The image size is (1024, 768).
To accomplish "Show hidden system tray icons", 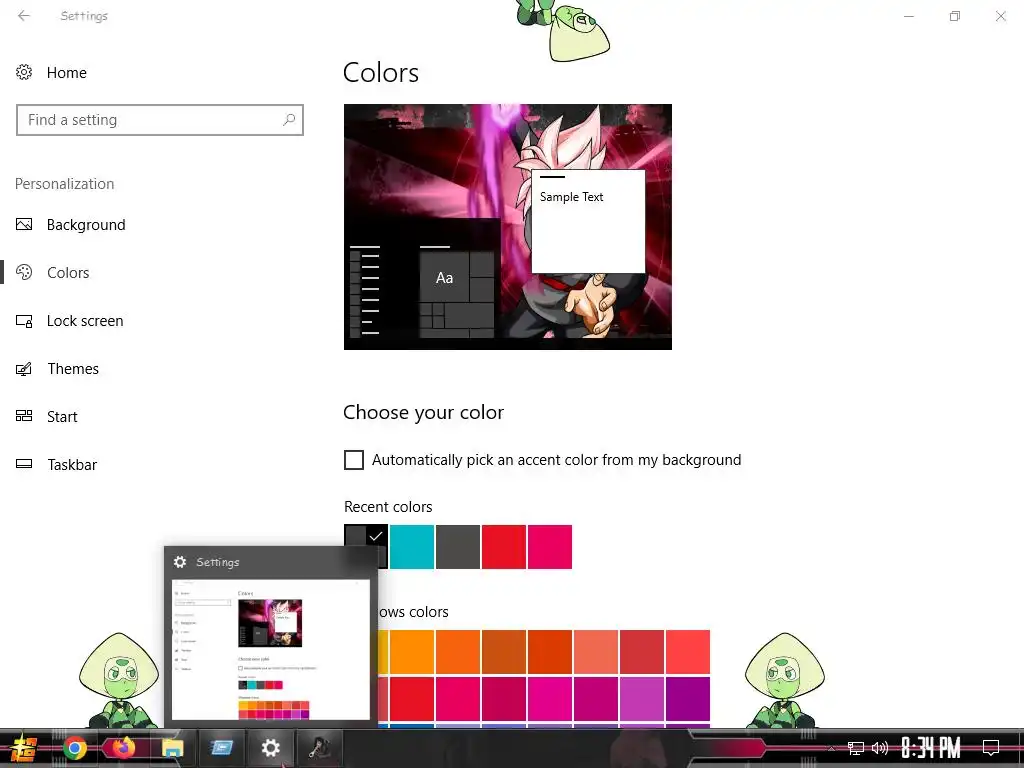I will pos(831,748).
